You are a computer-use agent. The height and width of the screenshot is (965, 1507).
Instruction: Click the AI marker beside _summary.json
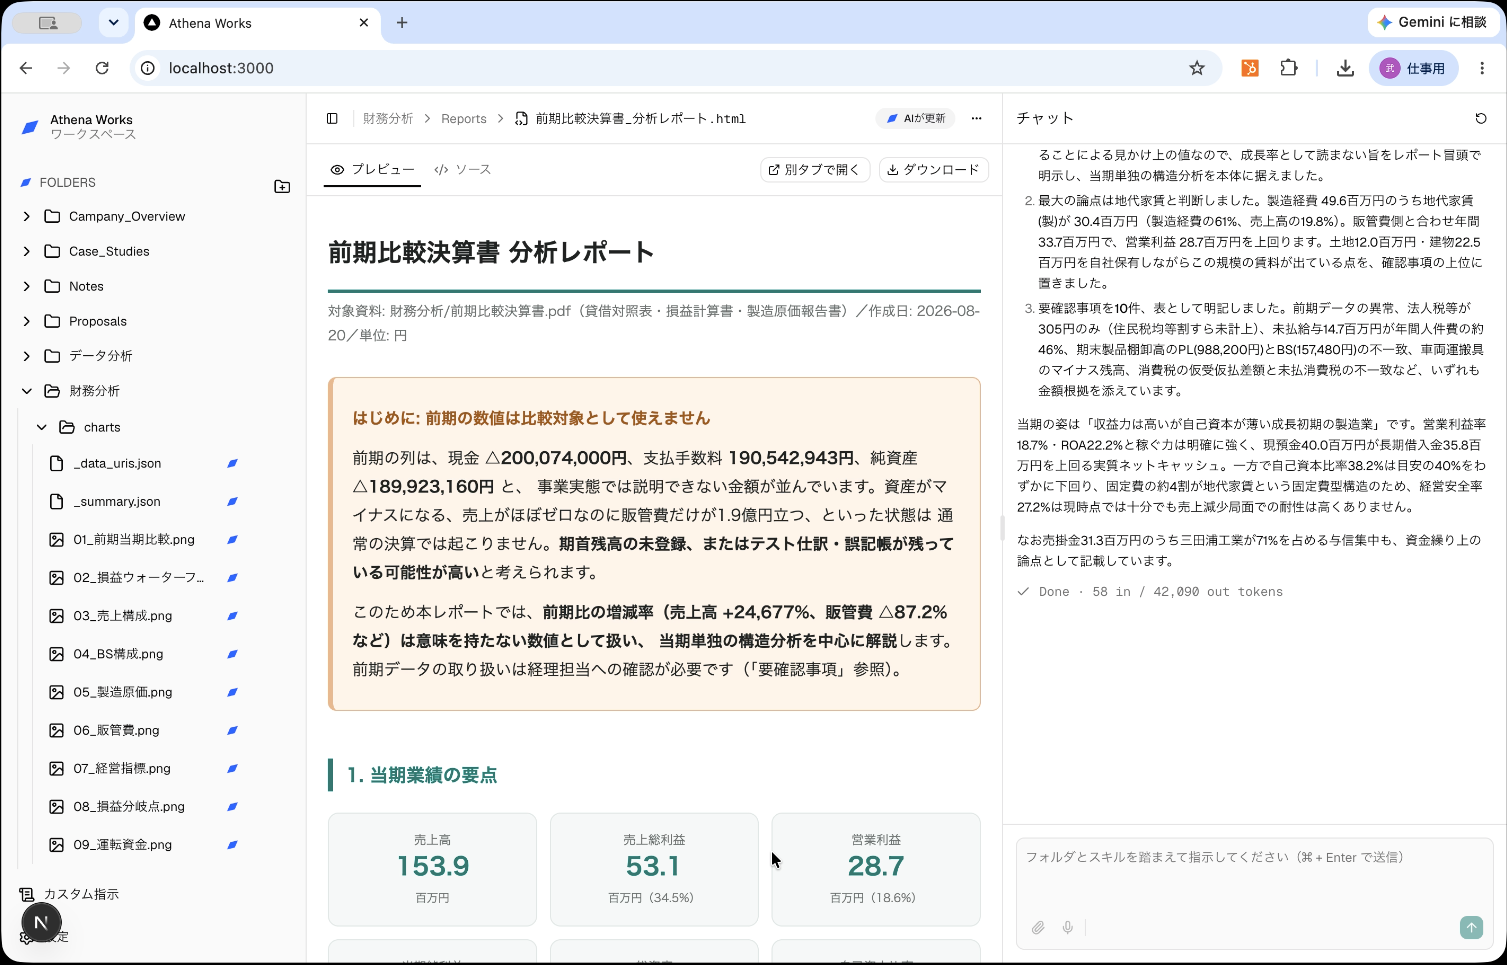pos(232,501)
